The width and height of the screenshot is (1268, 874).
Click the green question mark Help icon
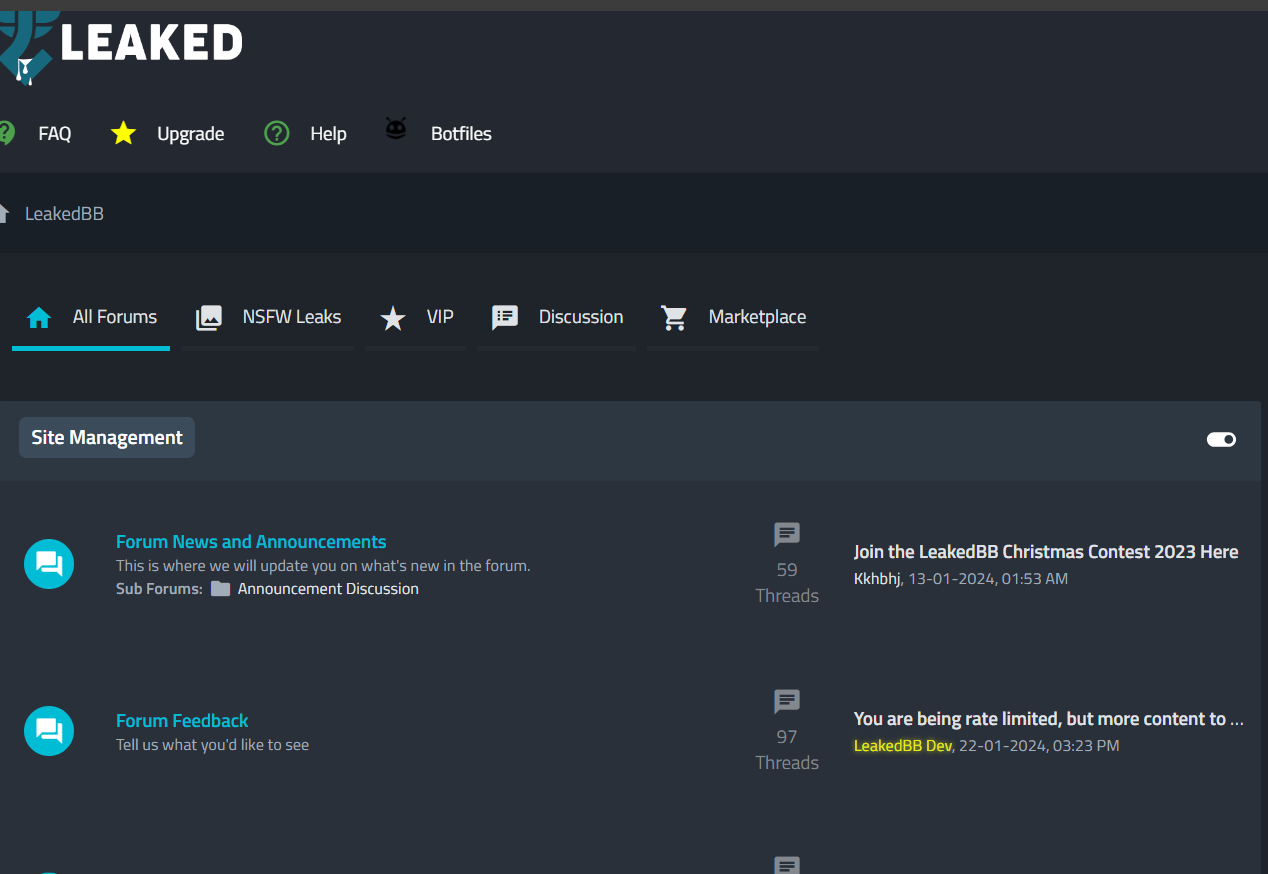(x=277, y=133)
